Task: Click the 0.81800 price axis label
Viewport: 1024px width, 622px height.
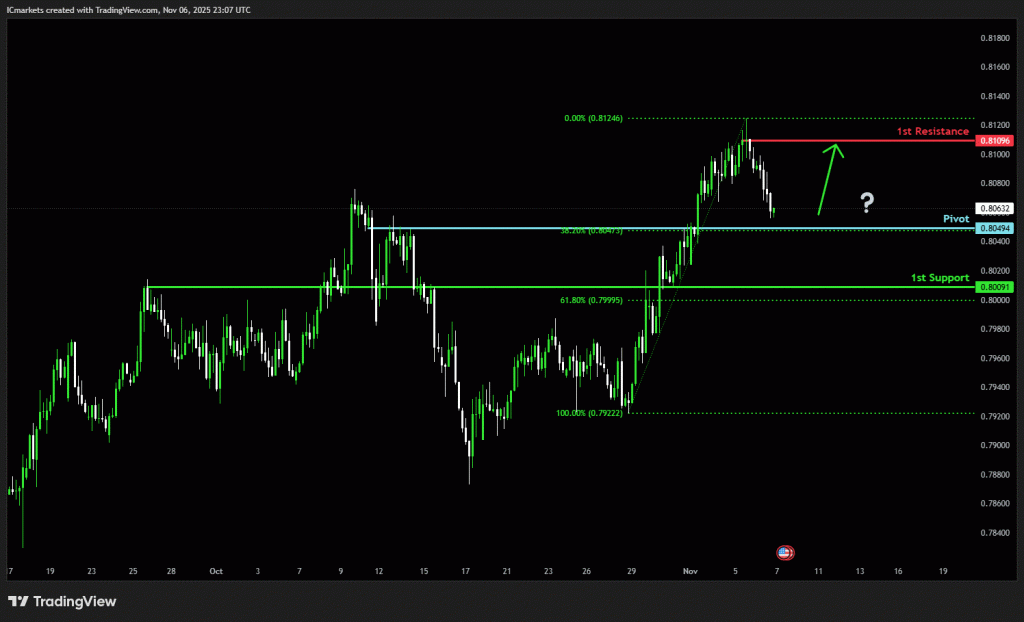Action: pyautogui.click(x=996, y=39)
